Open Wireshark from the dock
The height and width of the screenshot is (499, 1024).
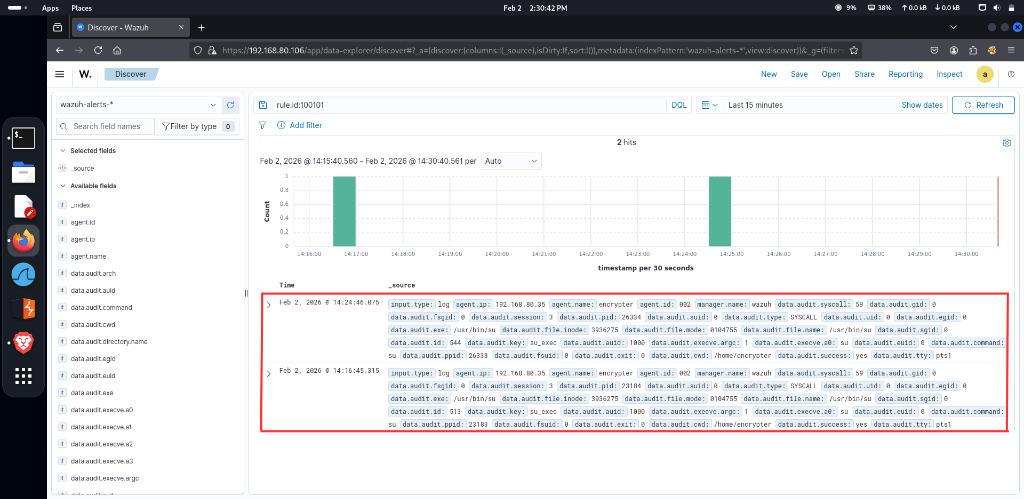[x=24, y=275]
